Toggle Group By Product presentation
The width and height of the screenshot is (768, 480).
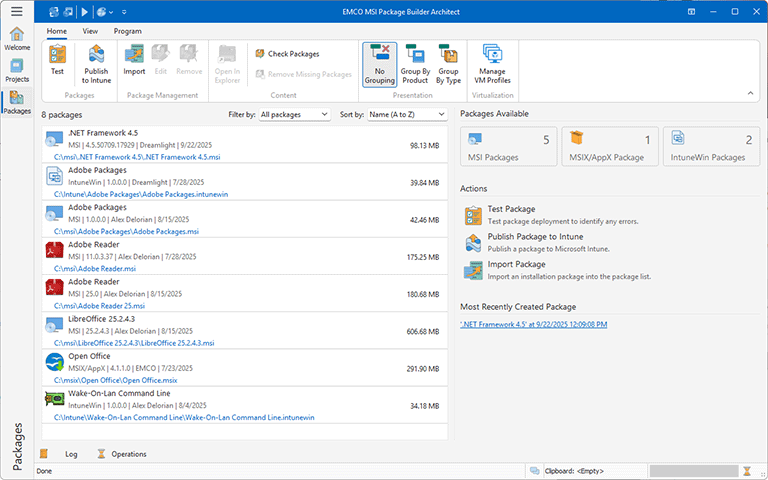tap(414, 64)
